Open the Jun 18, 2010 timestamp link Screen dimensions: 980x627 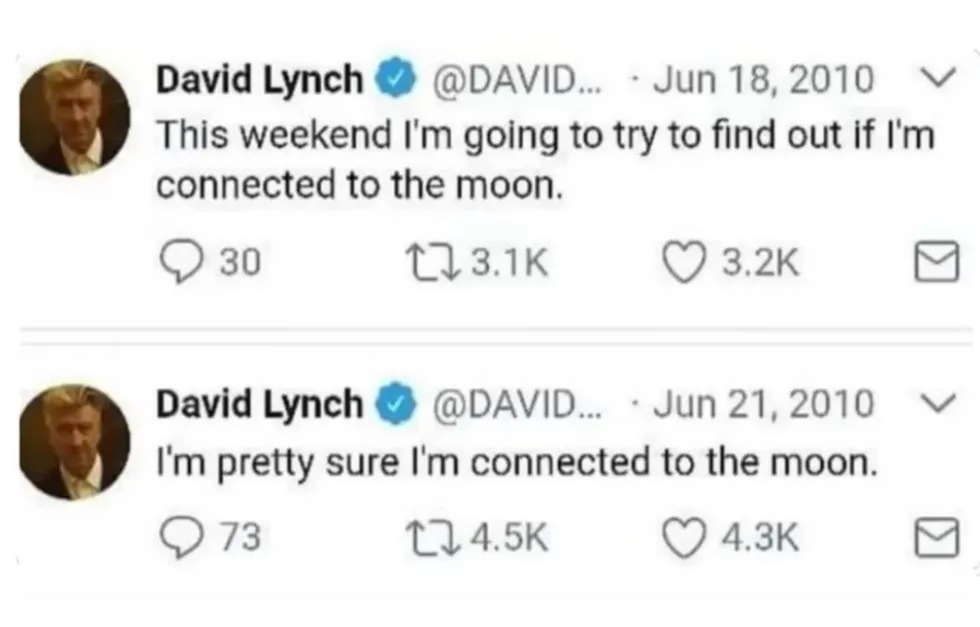[x=761, y=81]
